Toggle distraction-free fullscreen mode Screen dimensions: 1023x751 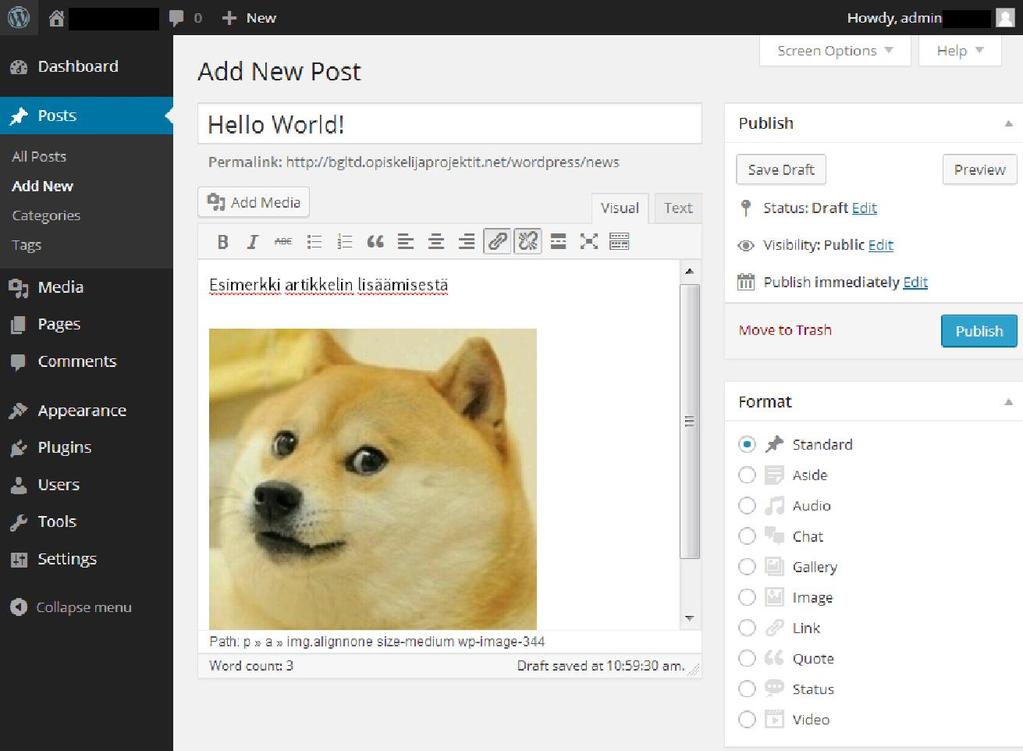coord(589,242)
